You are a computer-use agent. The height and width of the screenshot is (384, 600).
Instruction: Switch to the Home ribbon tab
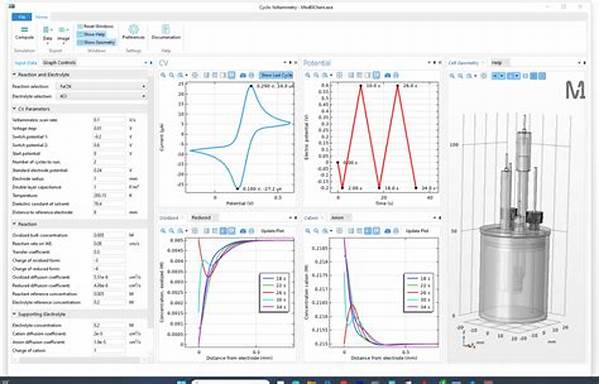pyautogui.click(x=41, y=17)
